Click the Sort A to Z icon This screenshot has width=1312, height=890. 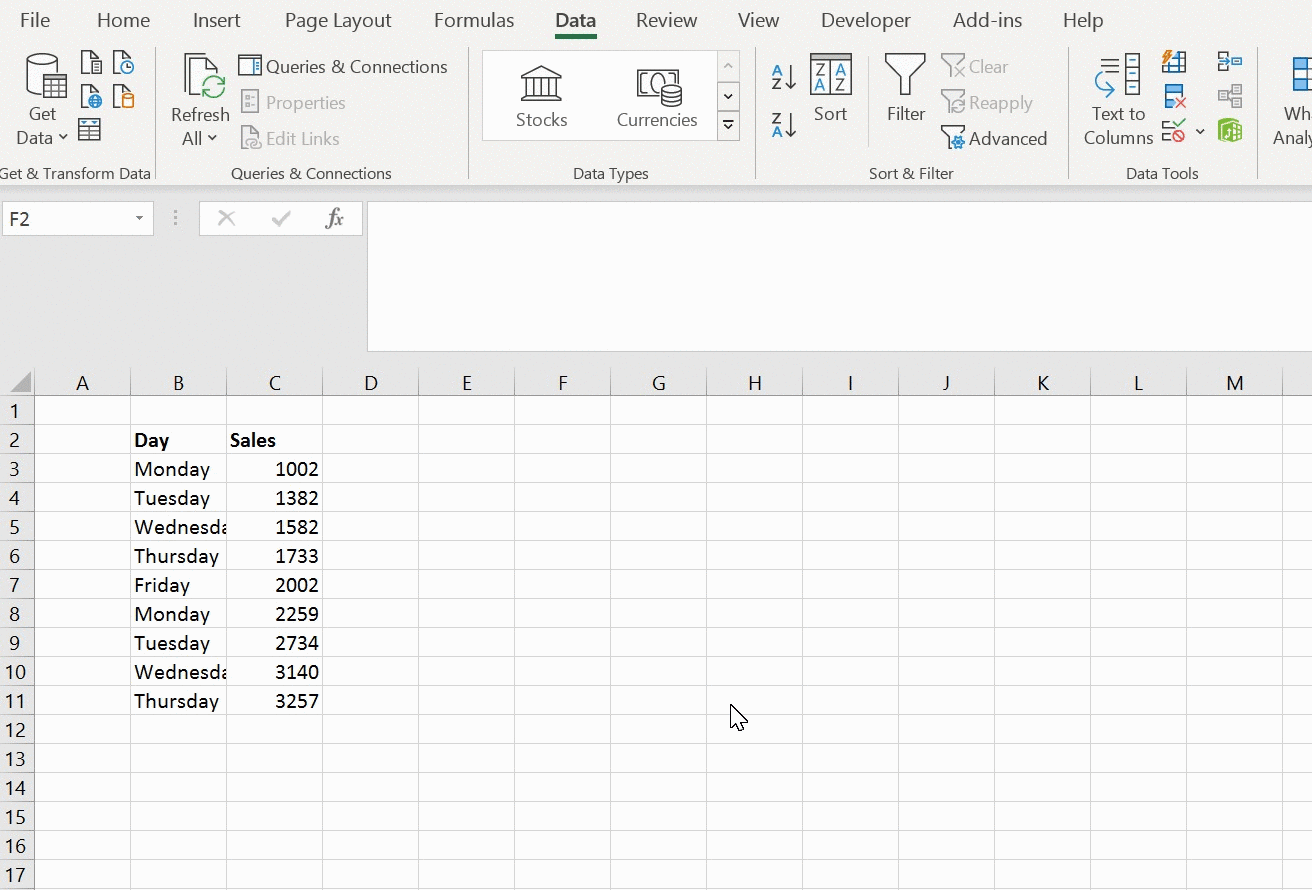[783, 76]
